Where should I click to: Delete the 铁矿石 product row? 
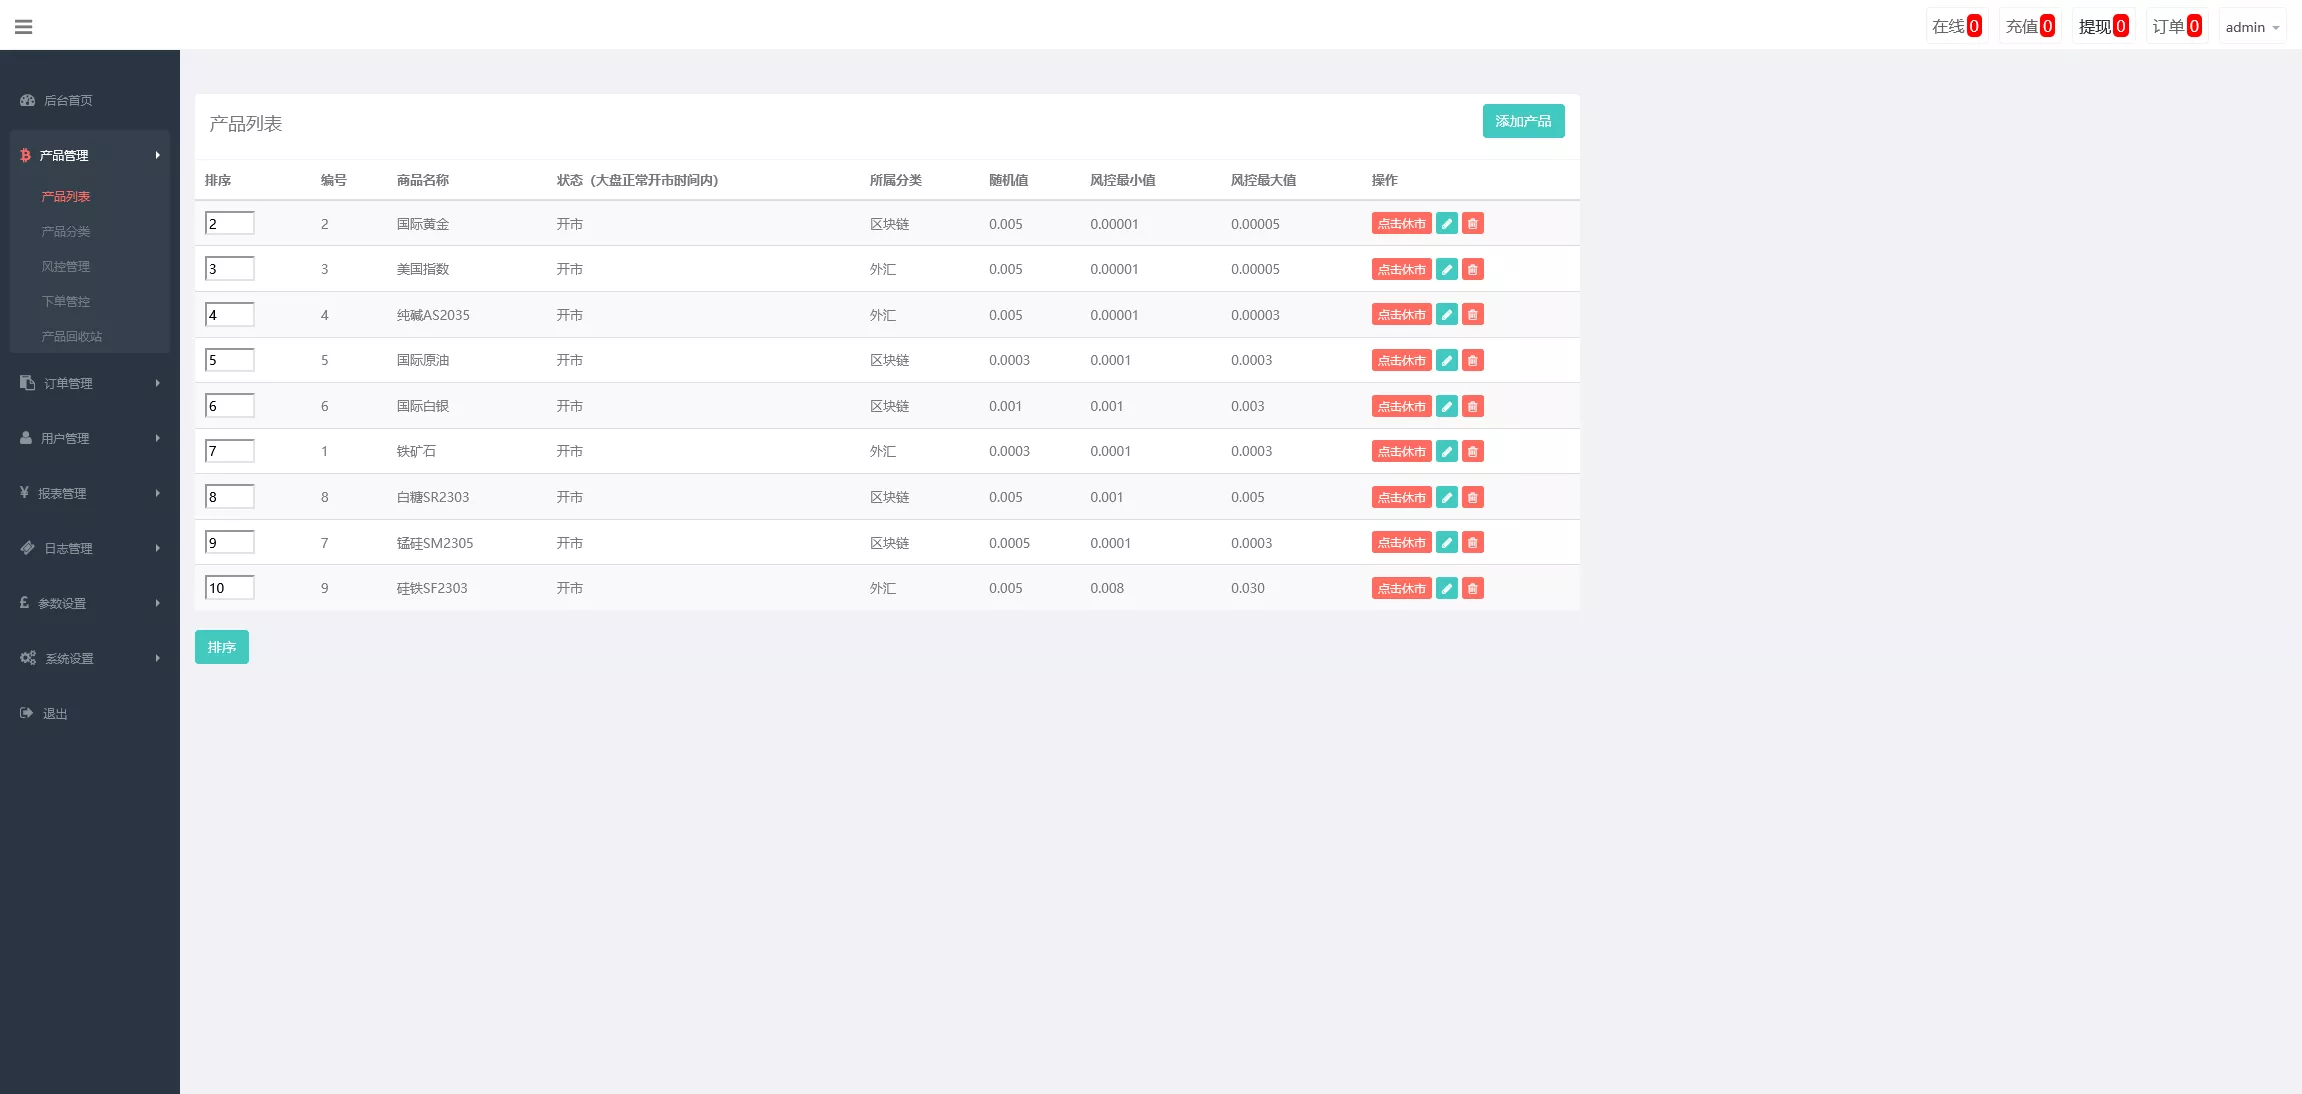[x=1472, y=451]
